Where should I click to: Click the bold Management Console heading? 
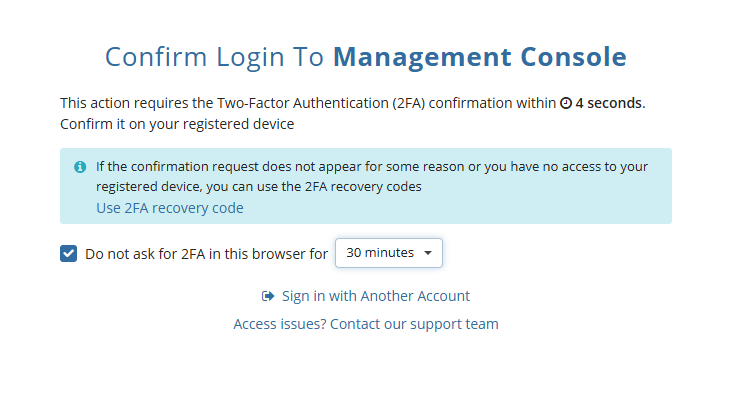click(x=480, y=57)
